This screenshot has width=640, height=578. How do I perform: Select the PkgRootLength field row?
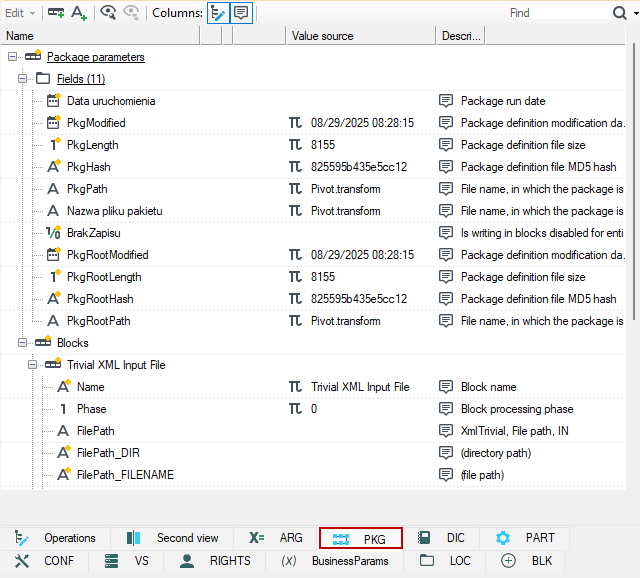pos(313,277)
